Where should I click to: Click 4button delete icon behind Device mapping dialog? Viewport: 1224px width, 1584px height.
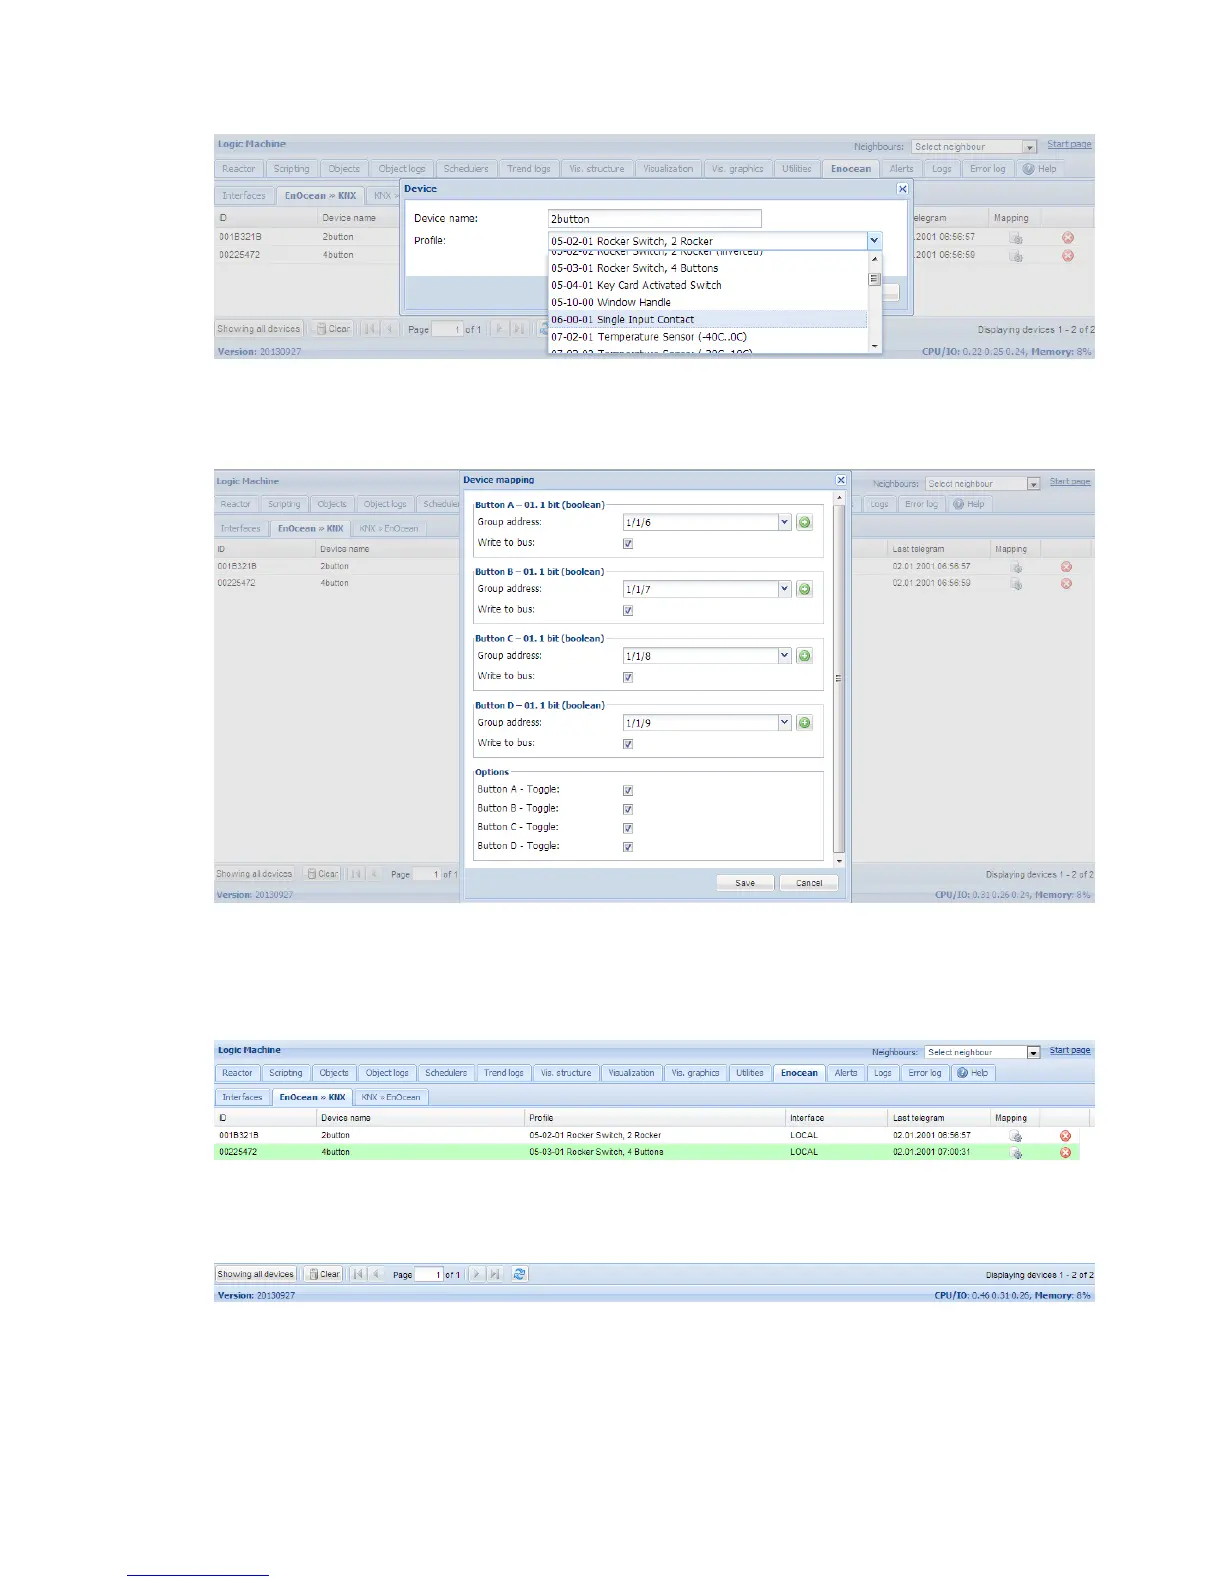(x=1066, y=583)
